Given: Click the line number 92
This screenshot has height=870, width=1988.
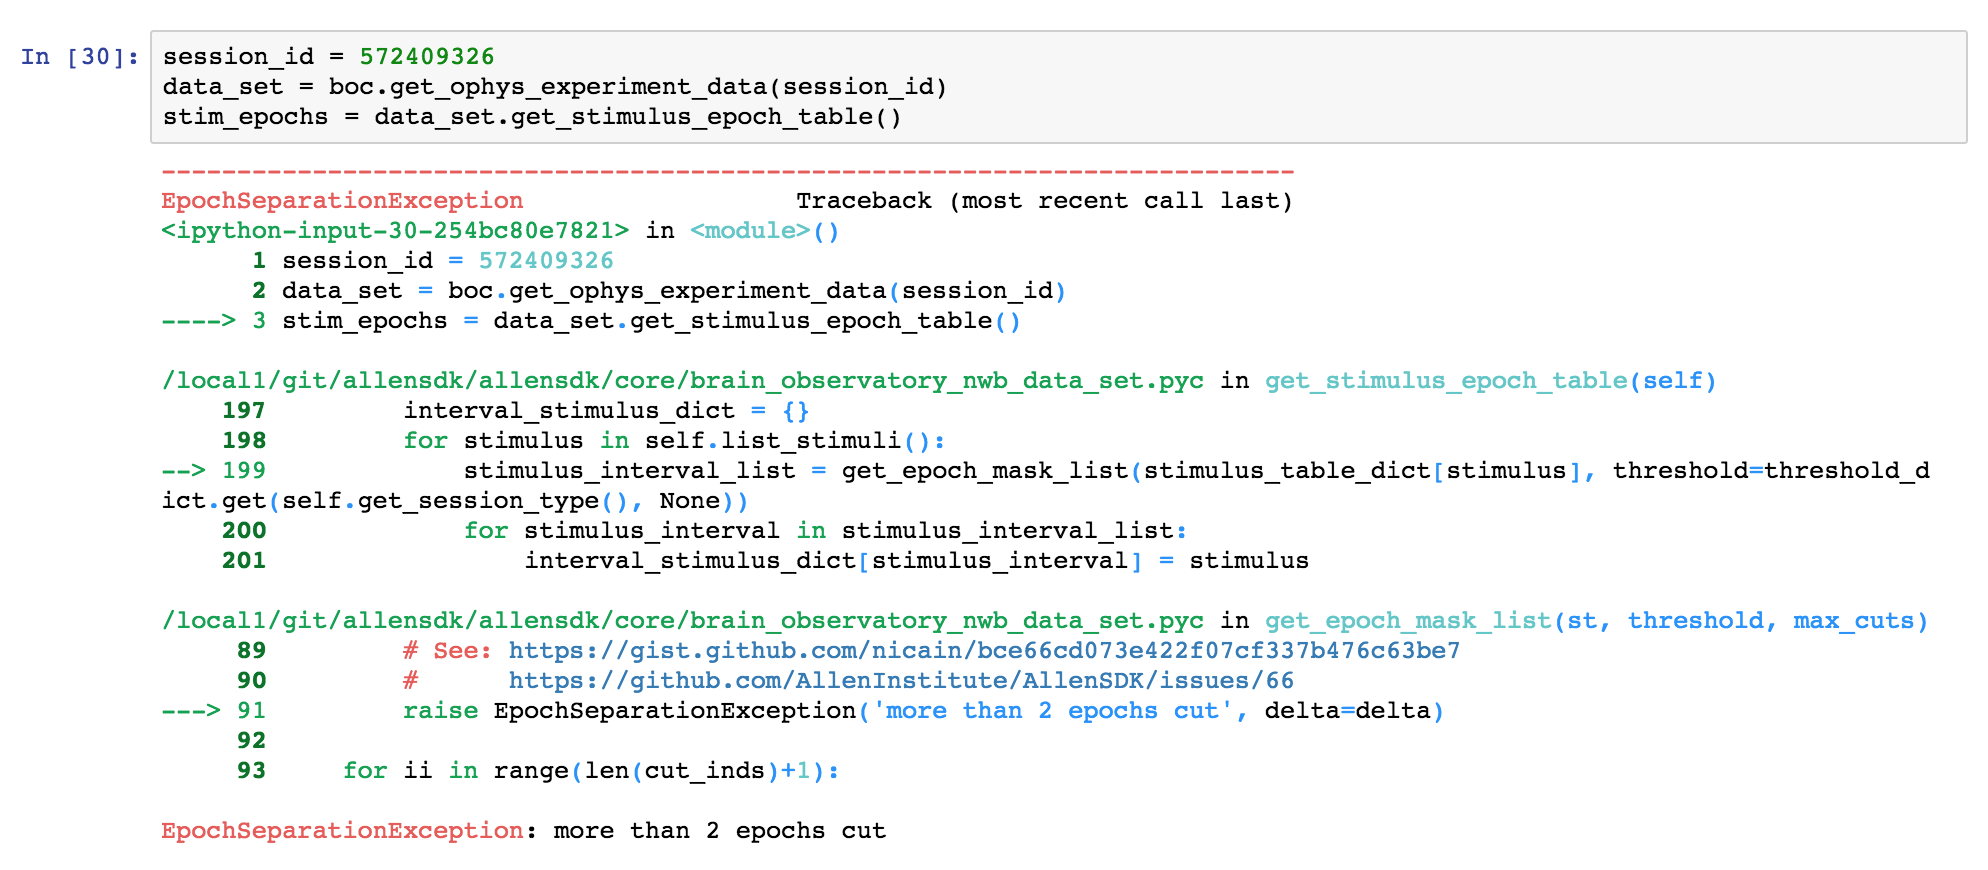Looking at the screenshot, I should [x=251, y=741].
